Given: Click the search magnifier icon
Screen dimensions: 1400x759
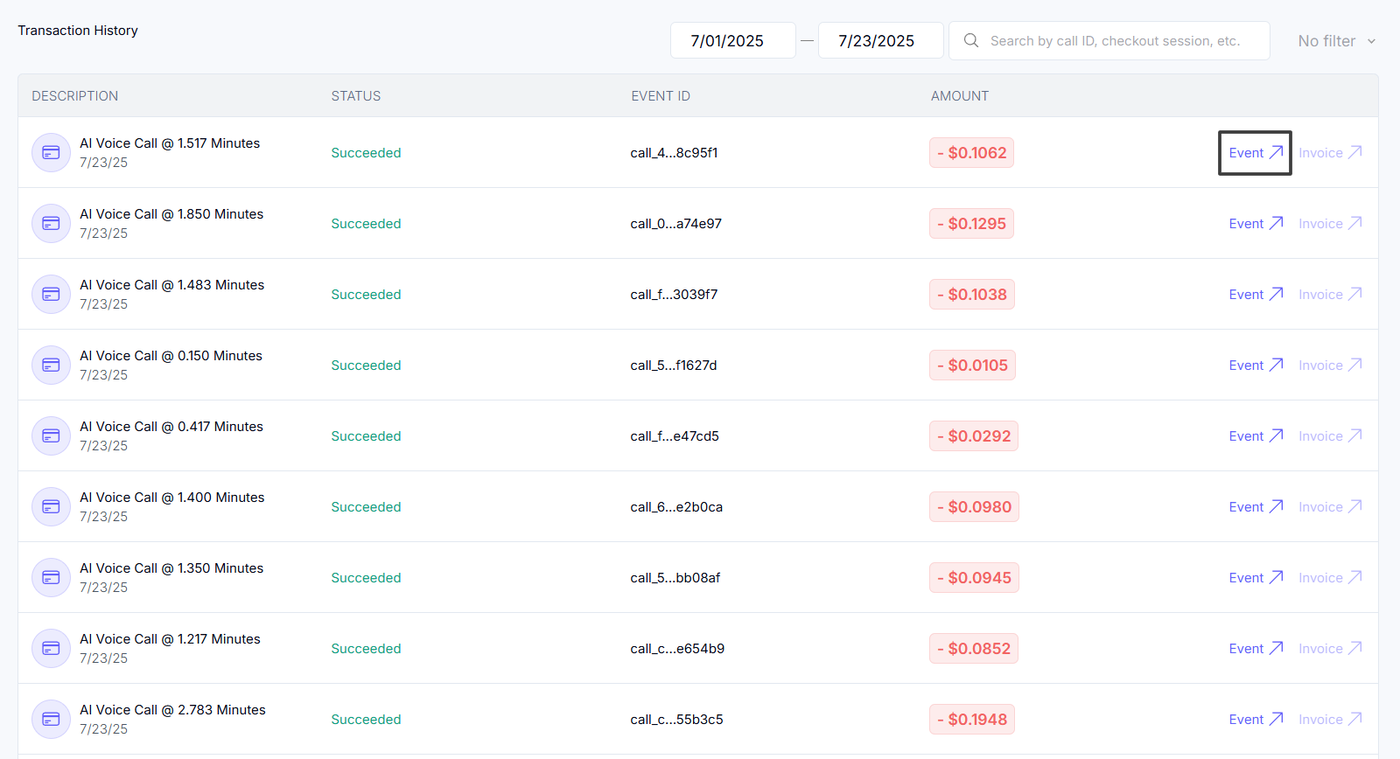Looking at the screenshot, I should click(x=971, y=41).
